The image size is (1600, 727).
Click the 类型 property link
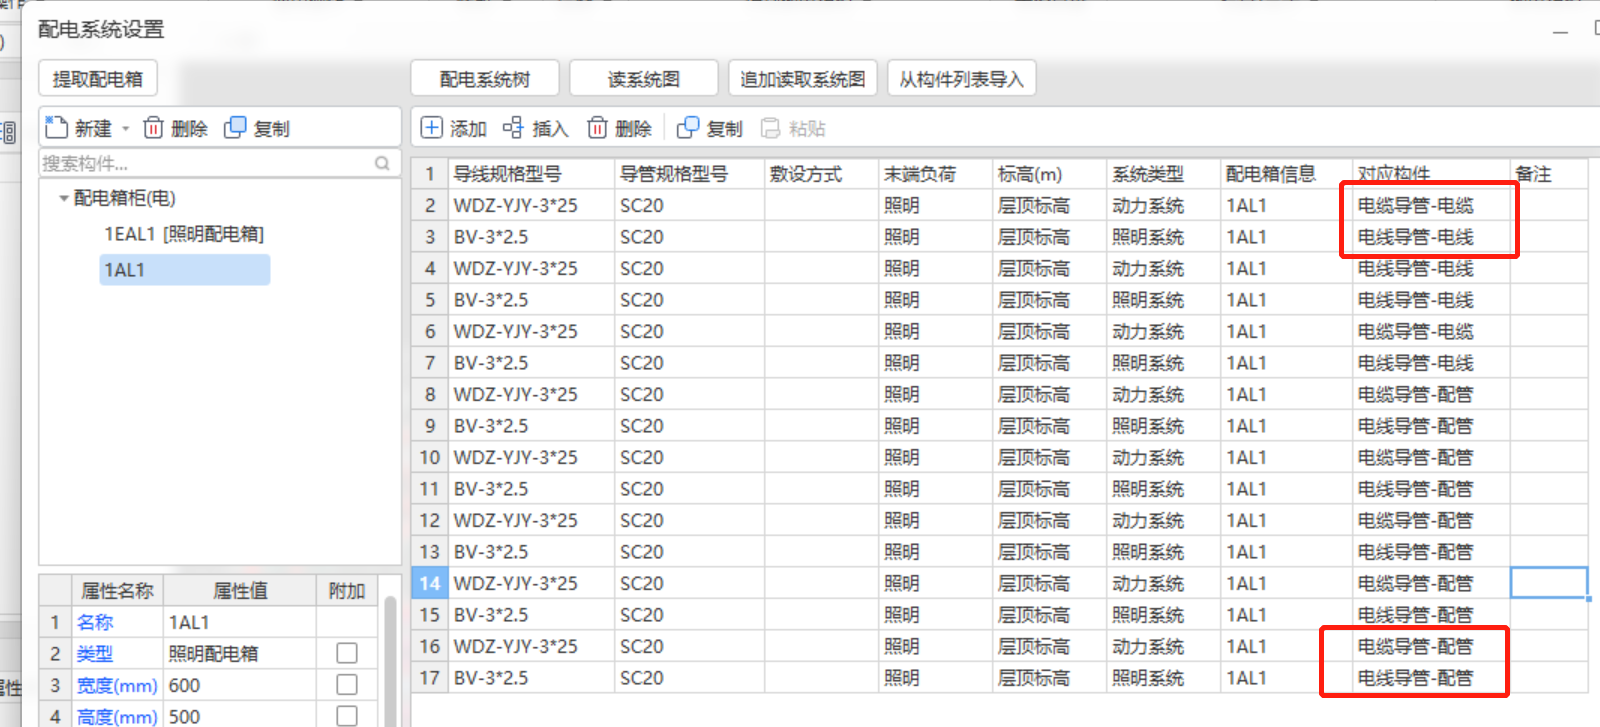(95, 653)
